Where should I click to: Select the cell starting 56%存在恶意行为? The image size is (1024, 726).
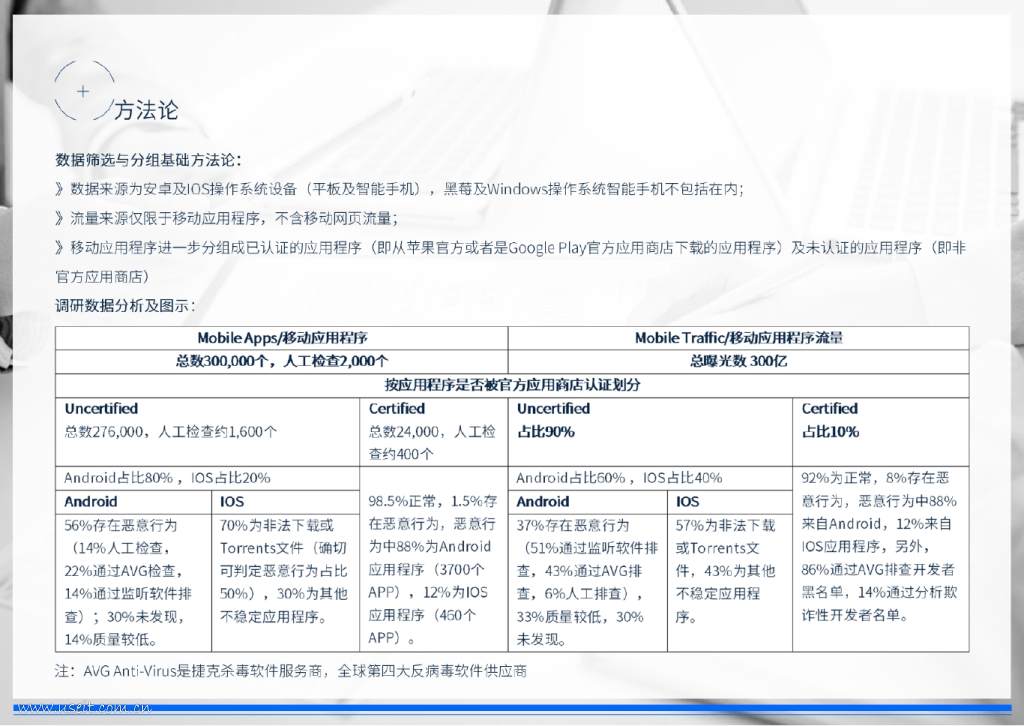point(133,582)
